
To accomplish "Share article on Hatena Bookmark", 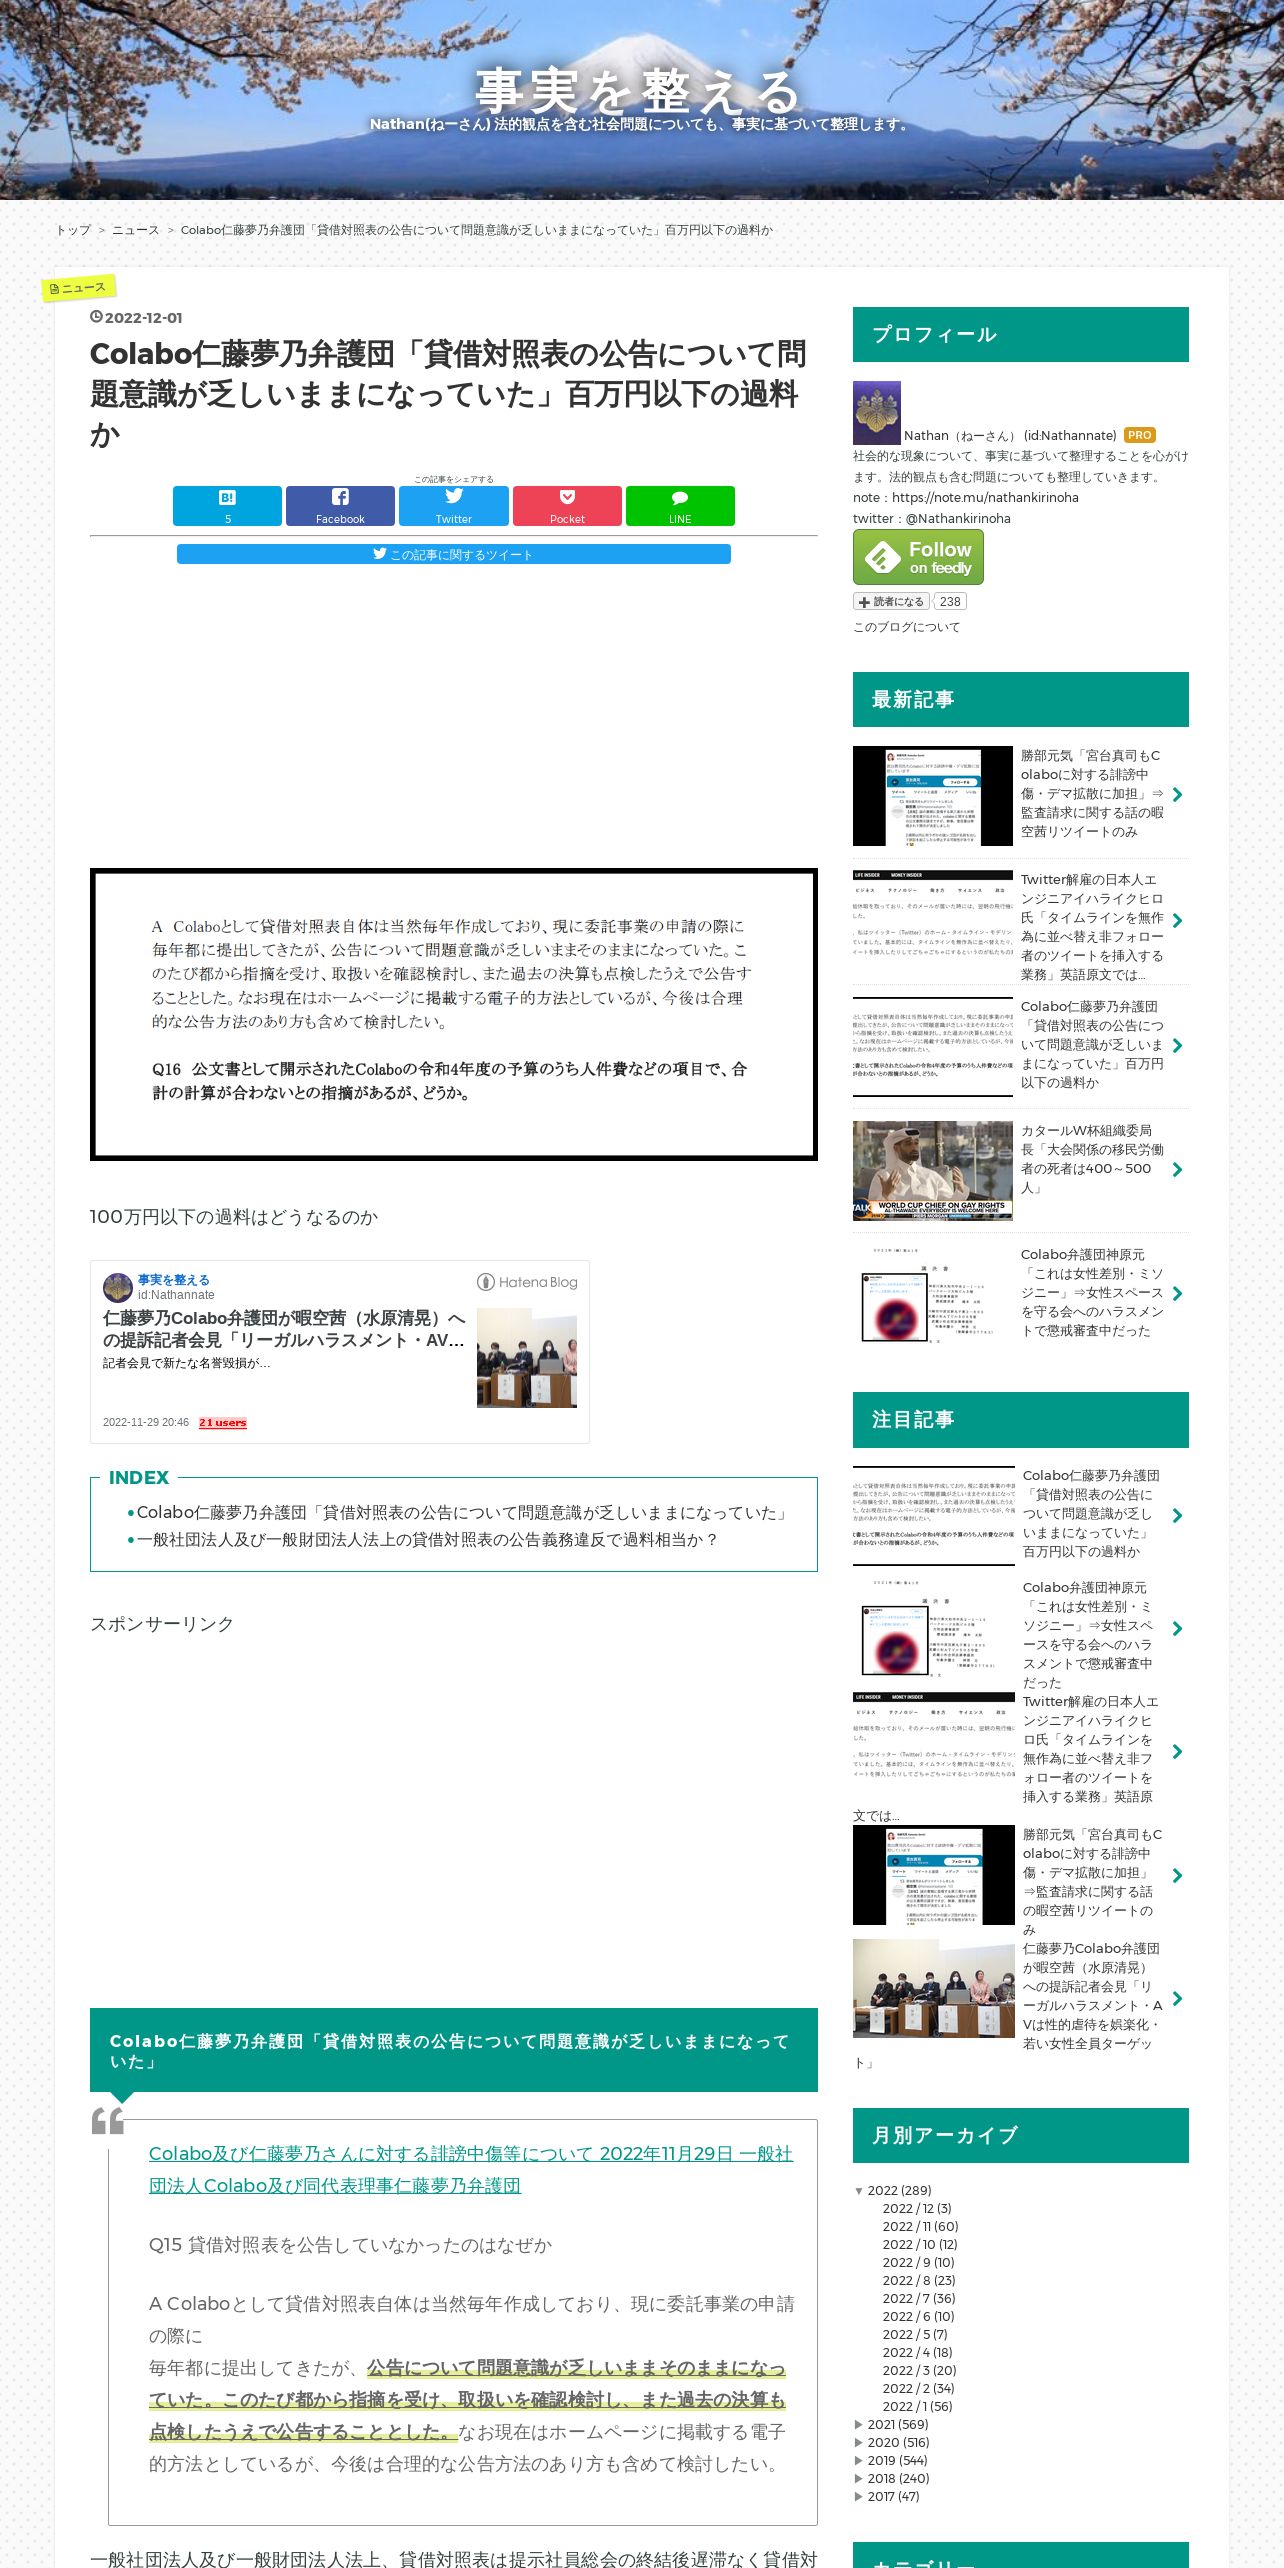I will pyautogui.click(x=227, y=506).
